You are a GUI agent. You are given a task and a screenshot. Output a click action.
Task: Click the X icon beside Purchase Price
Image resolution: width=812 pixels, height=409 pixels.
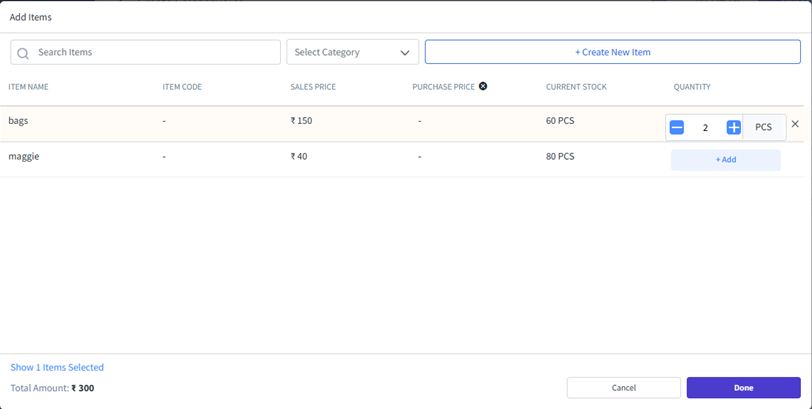pyautogui.click(x=483, y=87)
